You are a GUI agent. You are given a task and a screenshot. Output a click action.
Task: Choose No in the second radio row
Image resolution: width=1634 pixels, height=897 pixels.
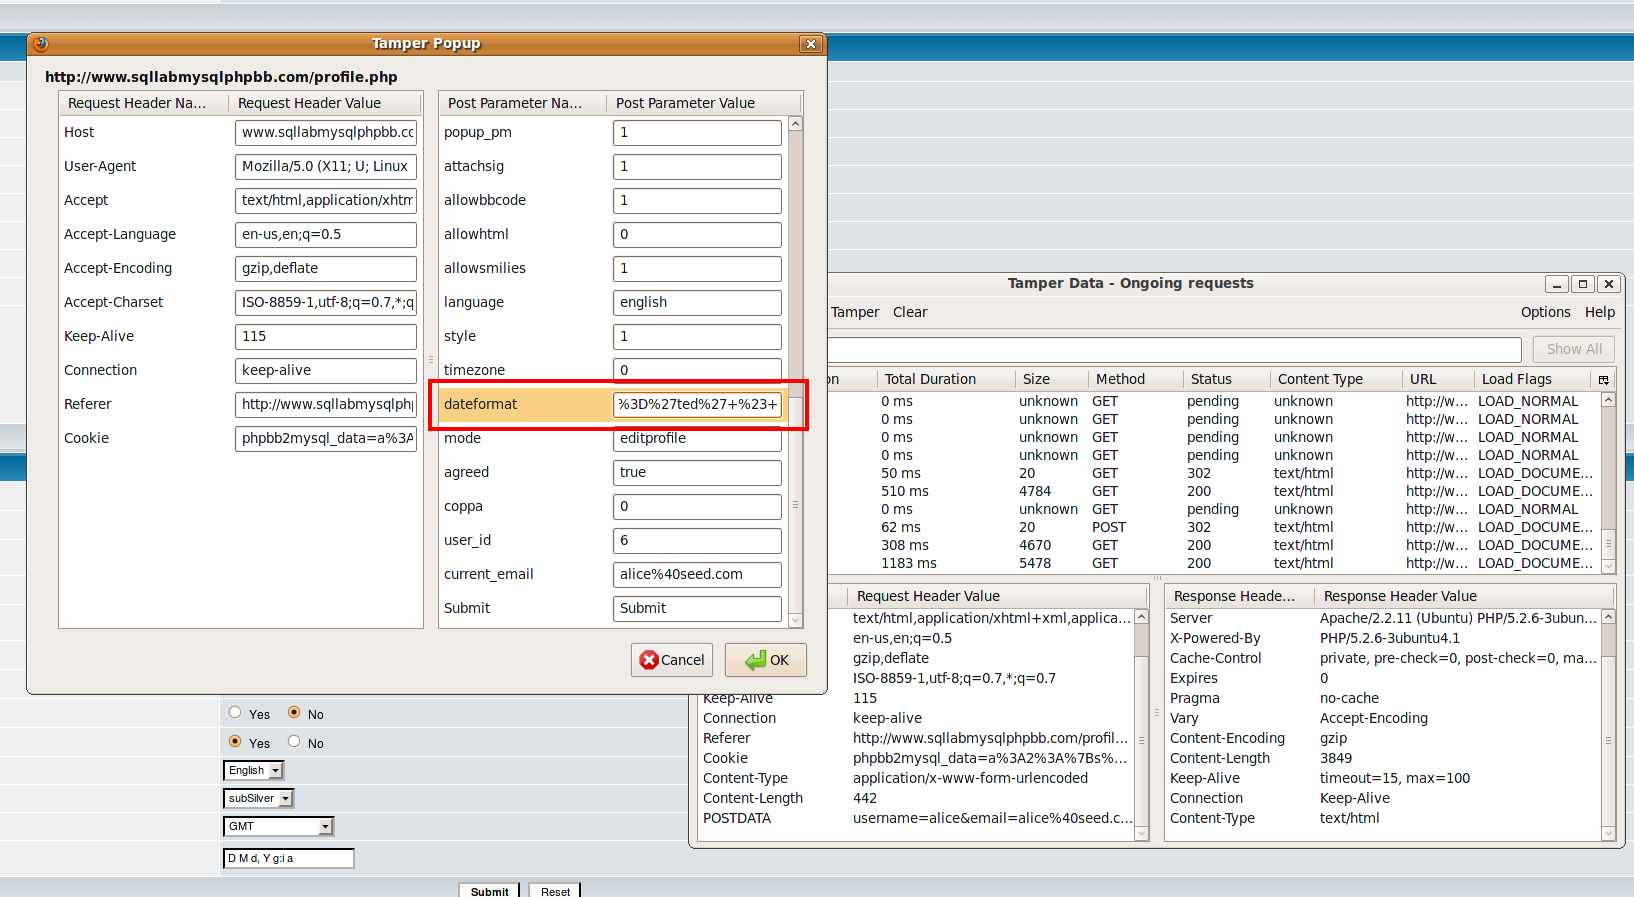[x=294, y=742]
